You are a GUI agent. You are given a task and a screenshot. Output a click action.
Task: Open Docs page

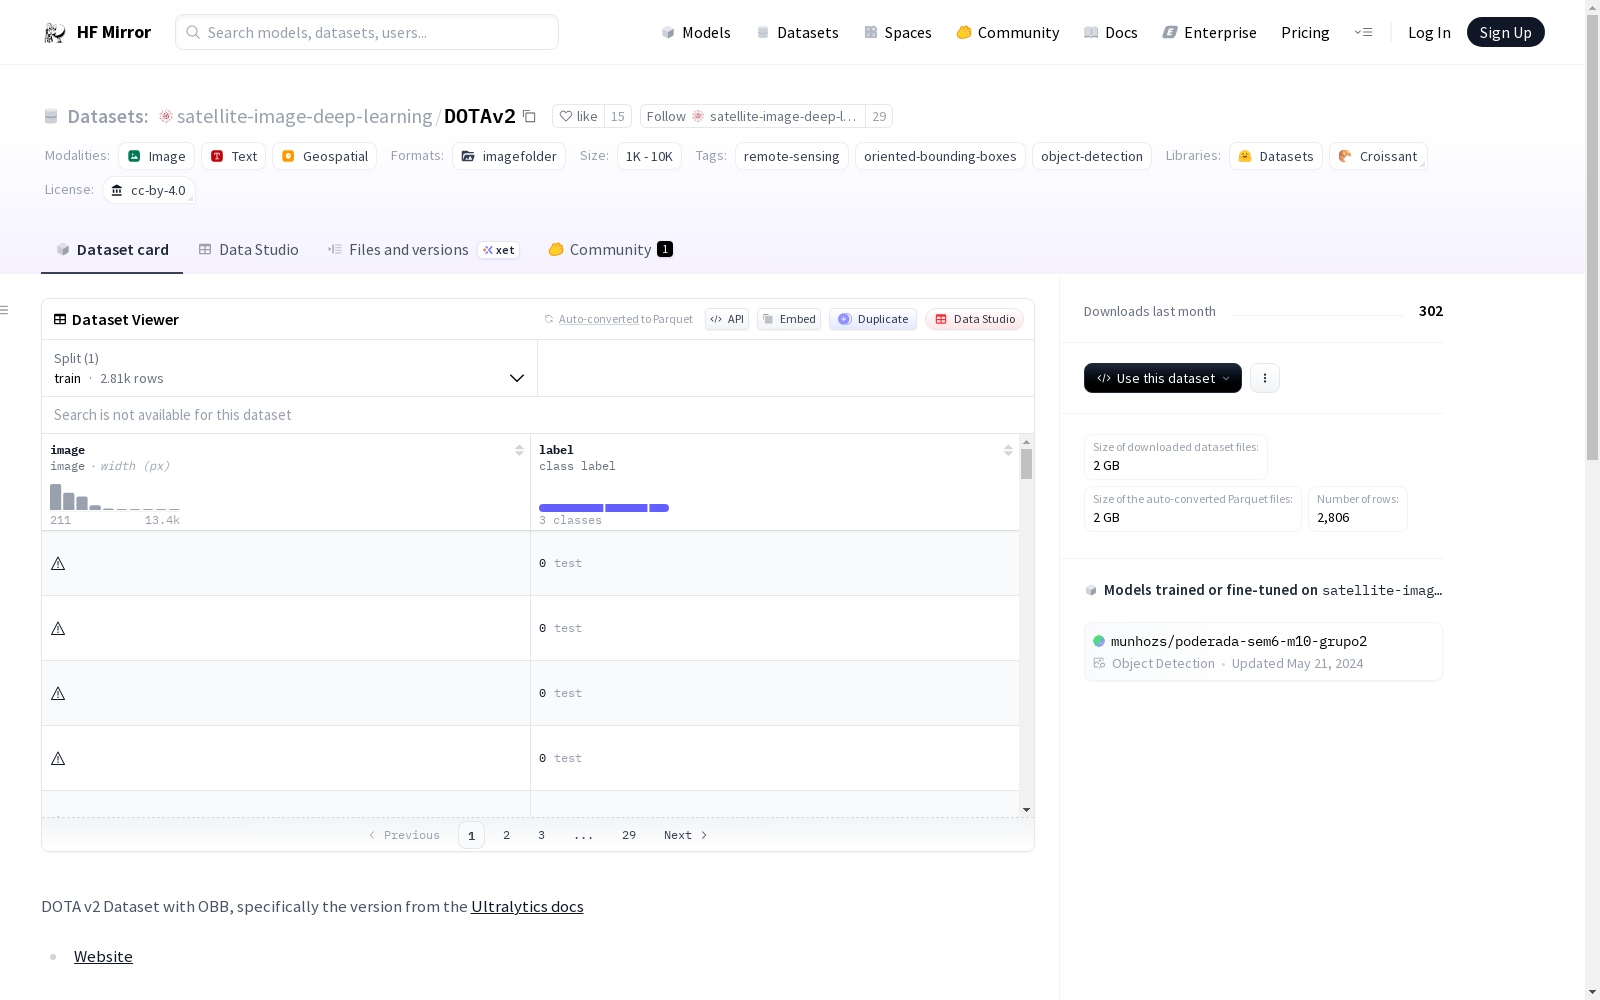click(x=1111, y=32)
